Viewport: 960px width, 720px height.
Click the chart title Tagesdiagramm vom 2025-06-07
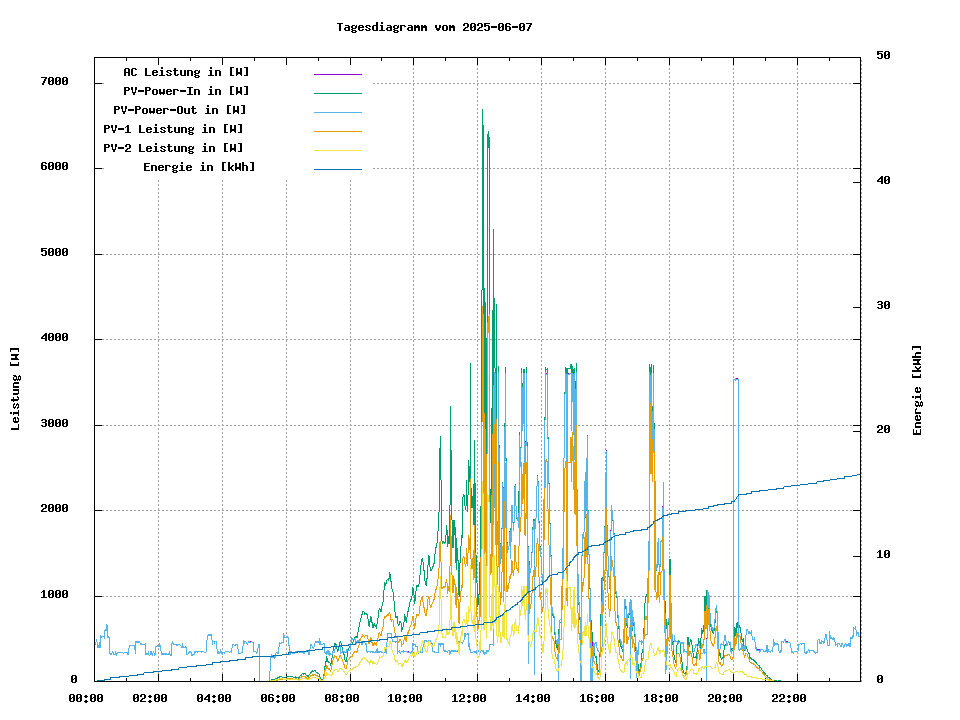(x=434, y=27)
